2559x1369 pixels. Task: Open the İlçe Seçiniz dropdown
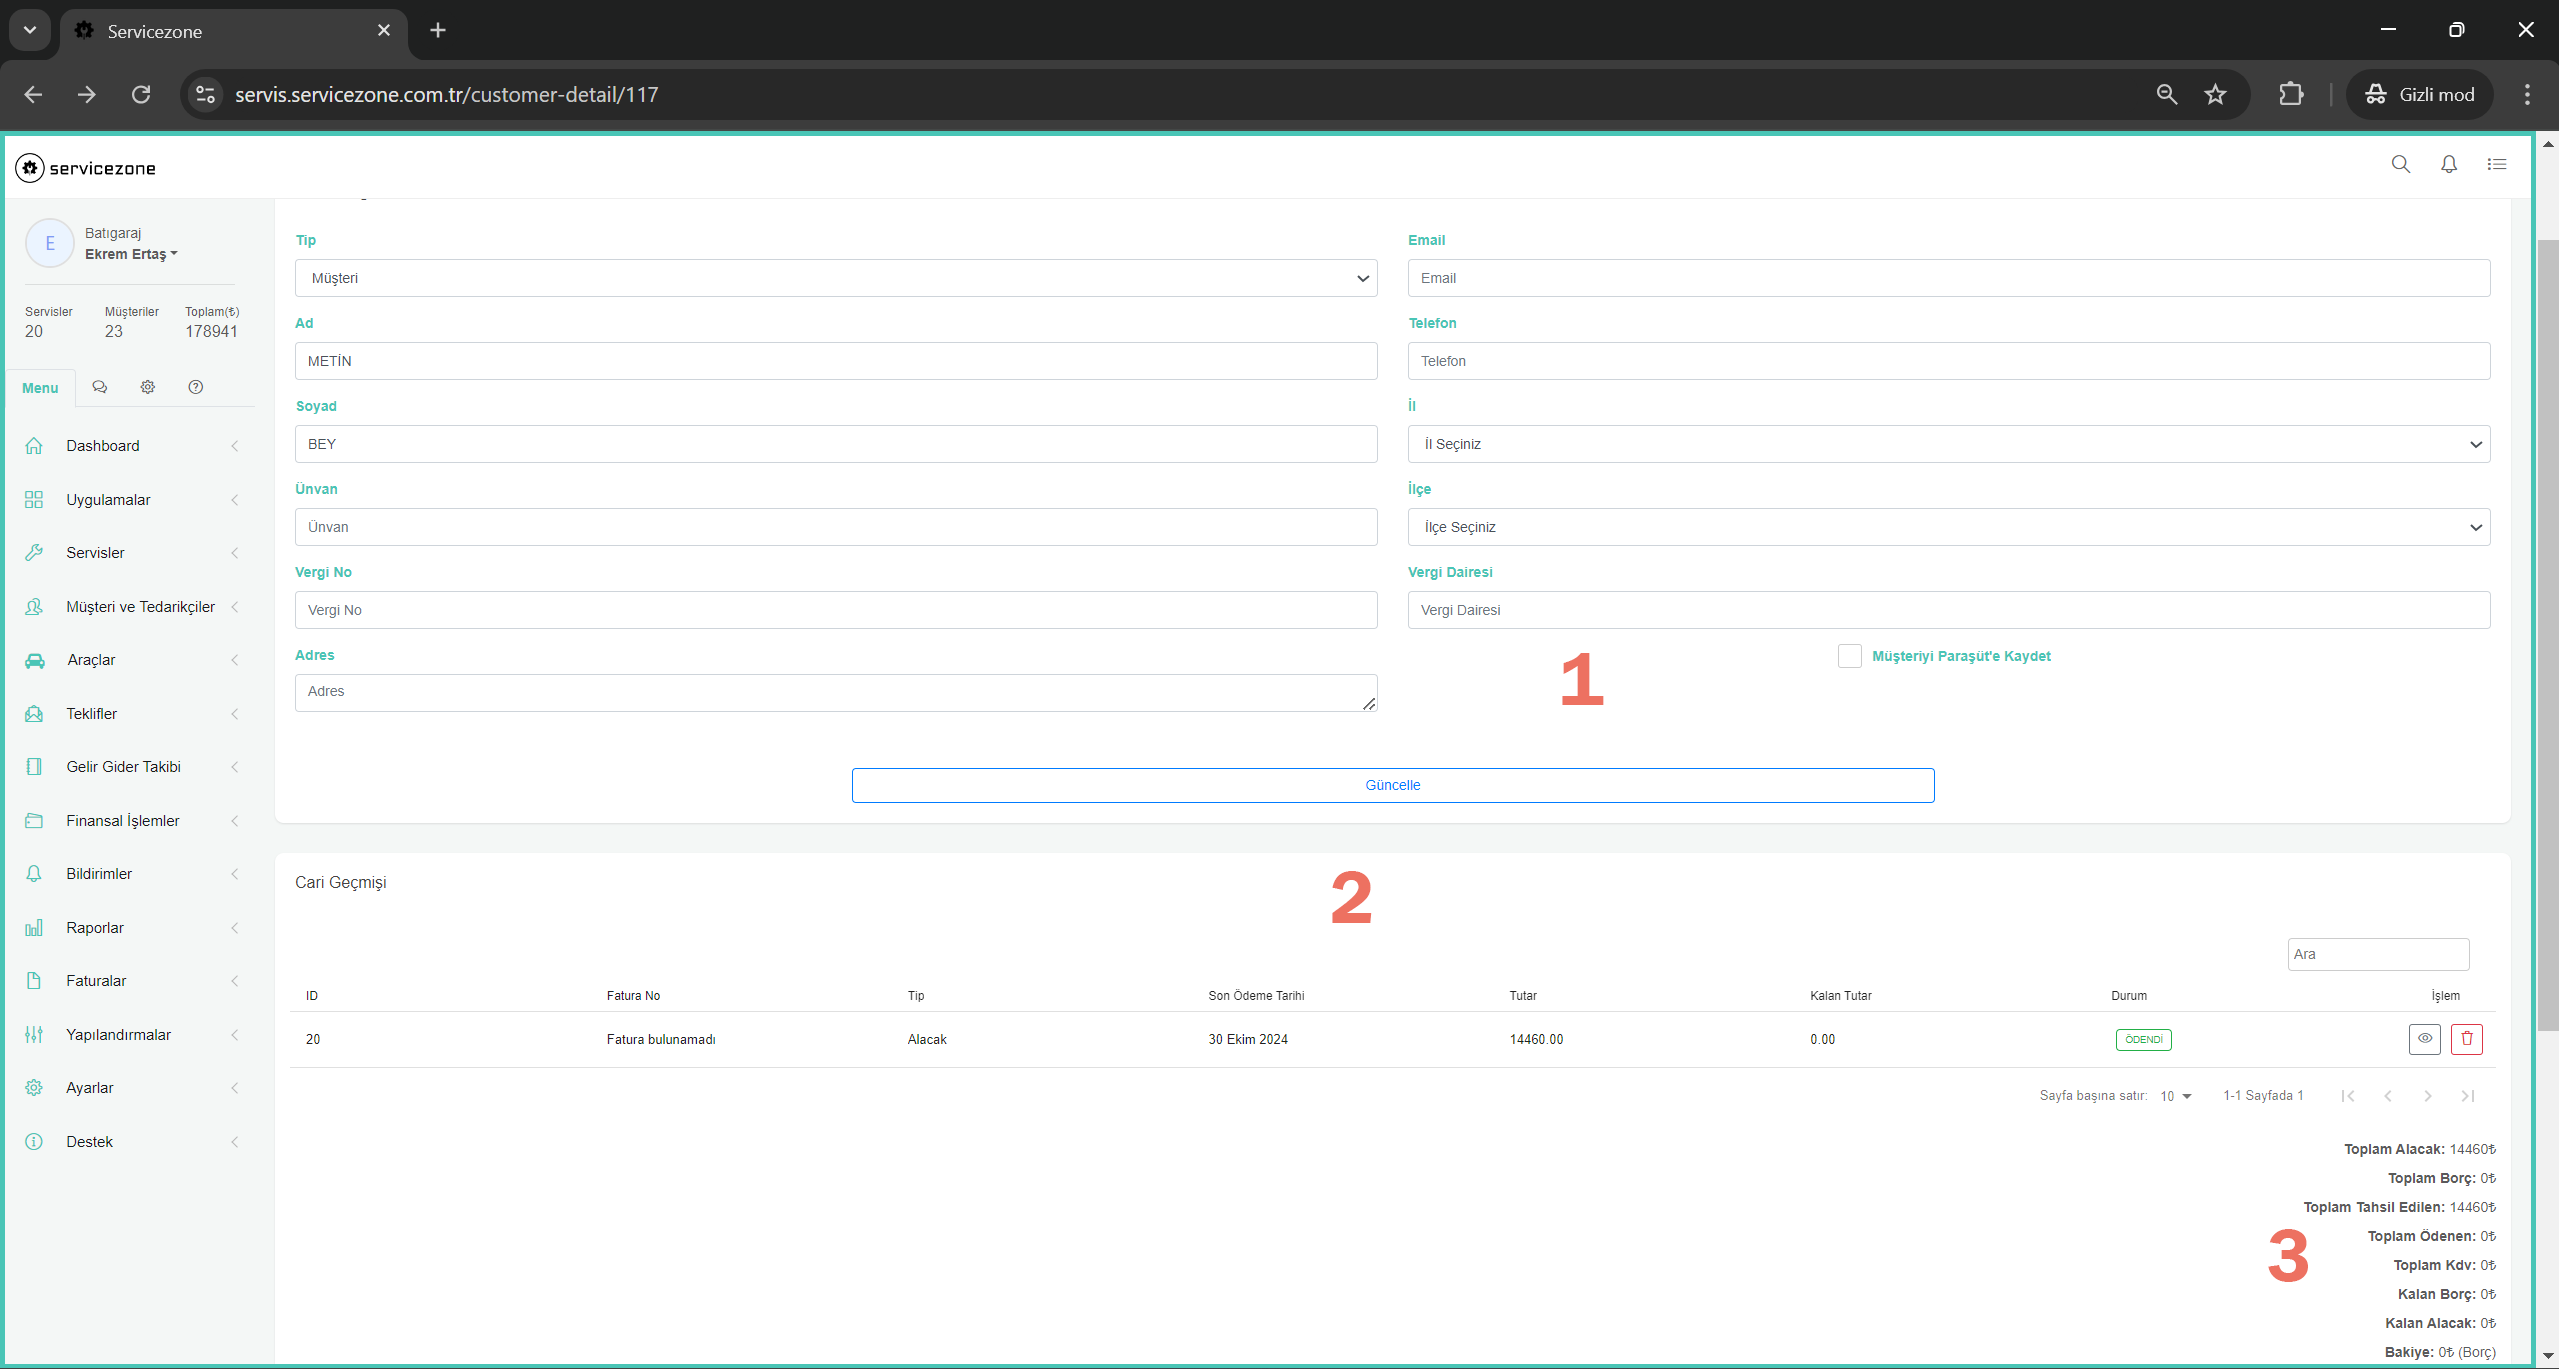pos(1948,527)
